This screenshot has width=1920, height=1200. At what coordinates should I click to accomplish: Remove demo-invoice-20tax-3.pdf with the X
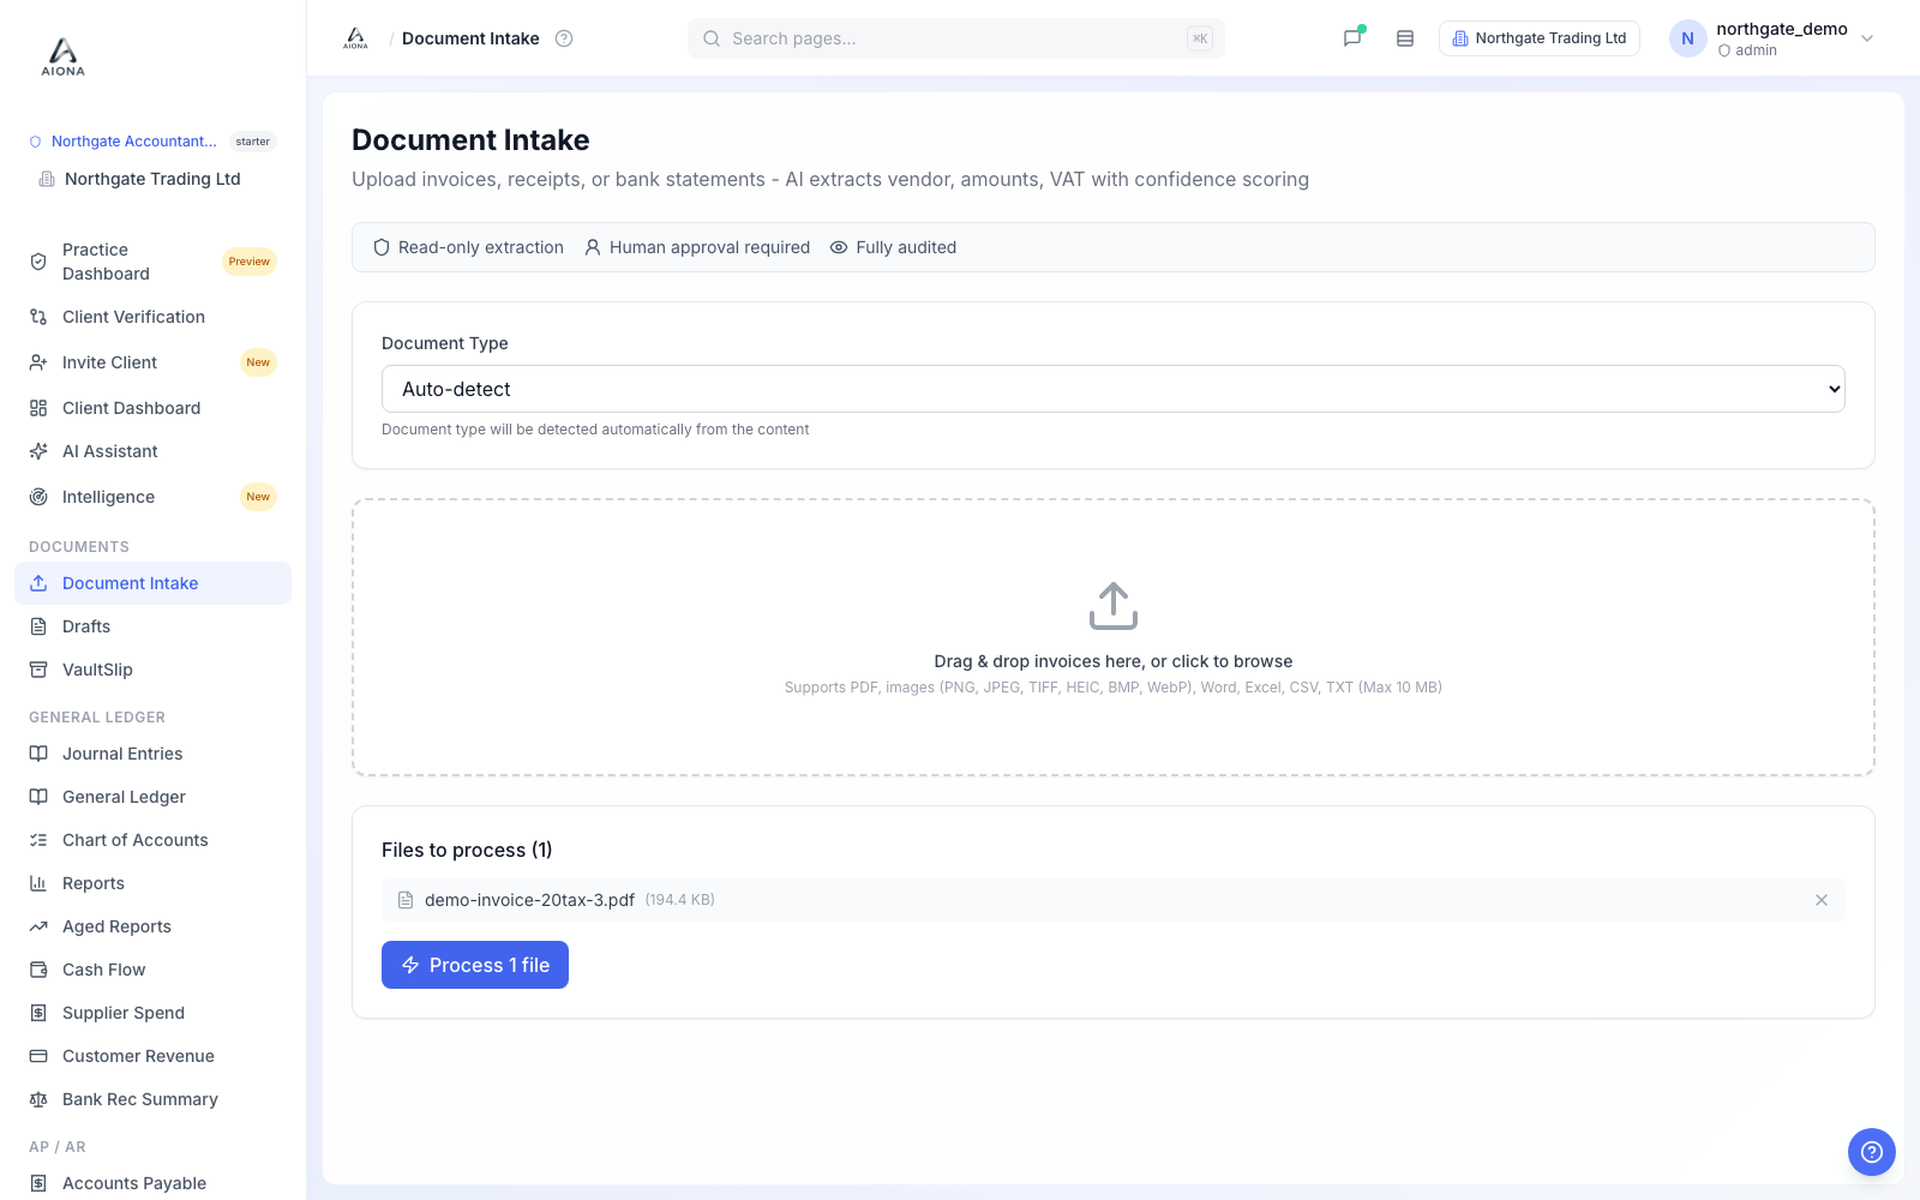(1821, 900)
